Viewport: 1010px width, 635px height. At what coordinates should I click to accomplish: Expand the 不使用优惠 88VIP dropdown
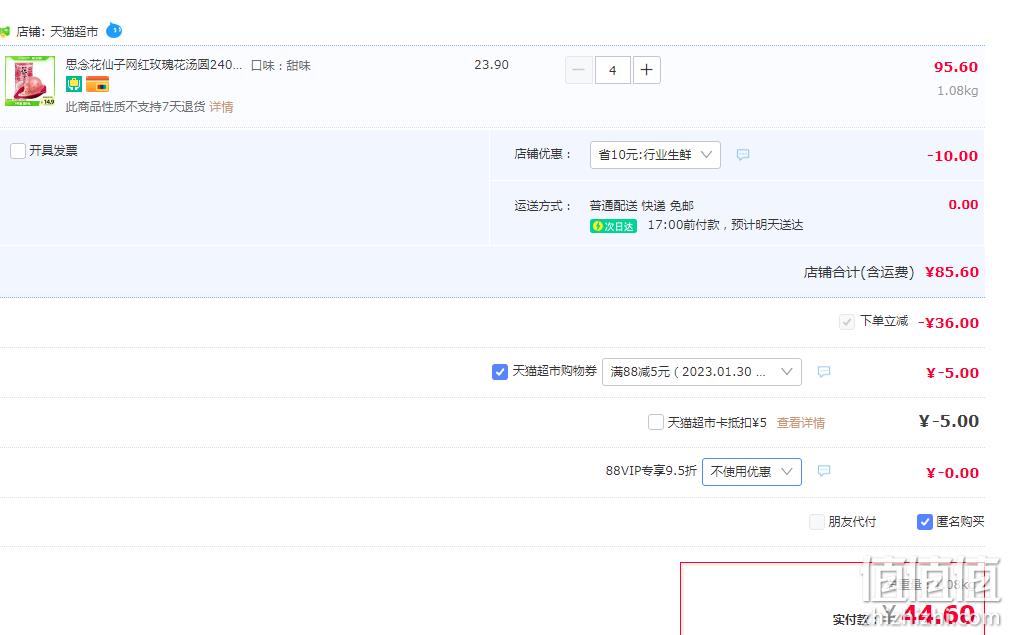[752, 472]
